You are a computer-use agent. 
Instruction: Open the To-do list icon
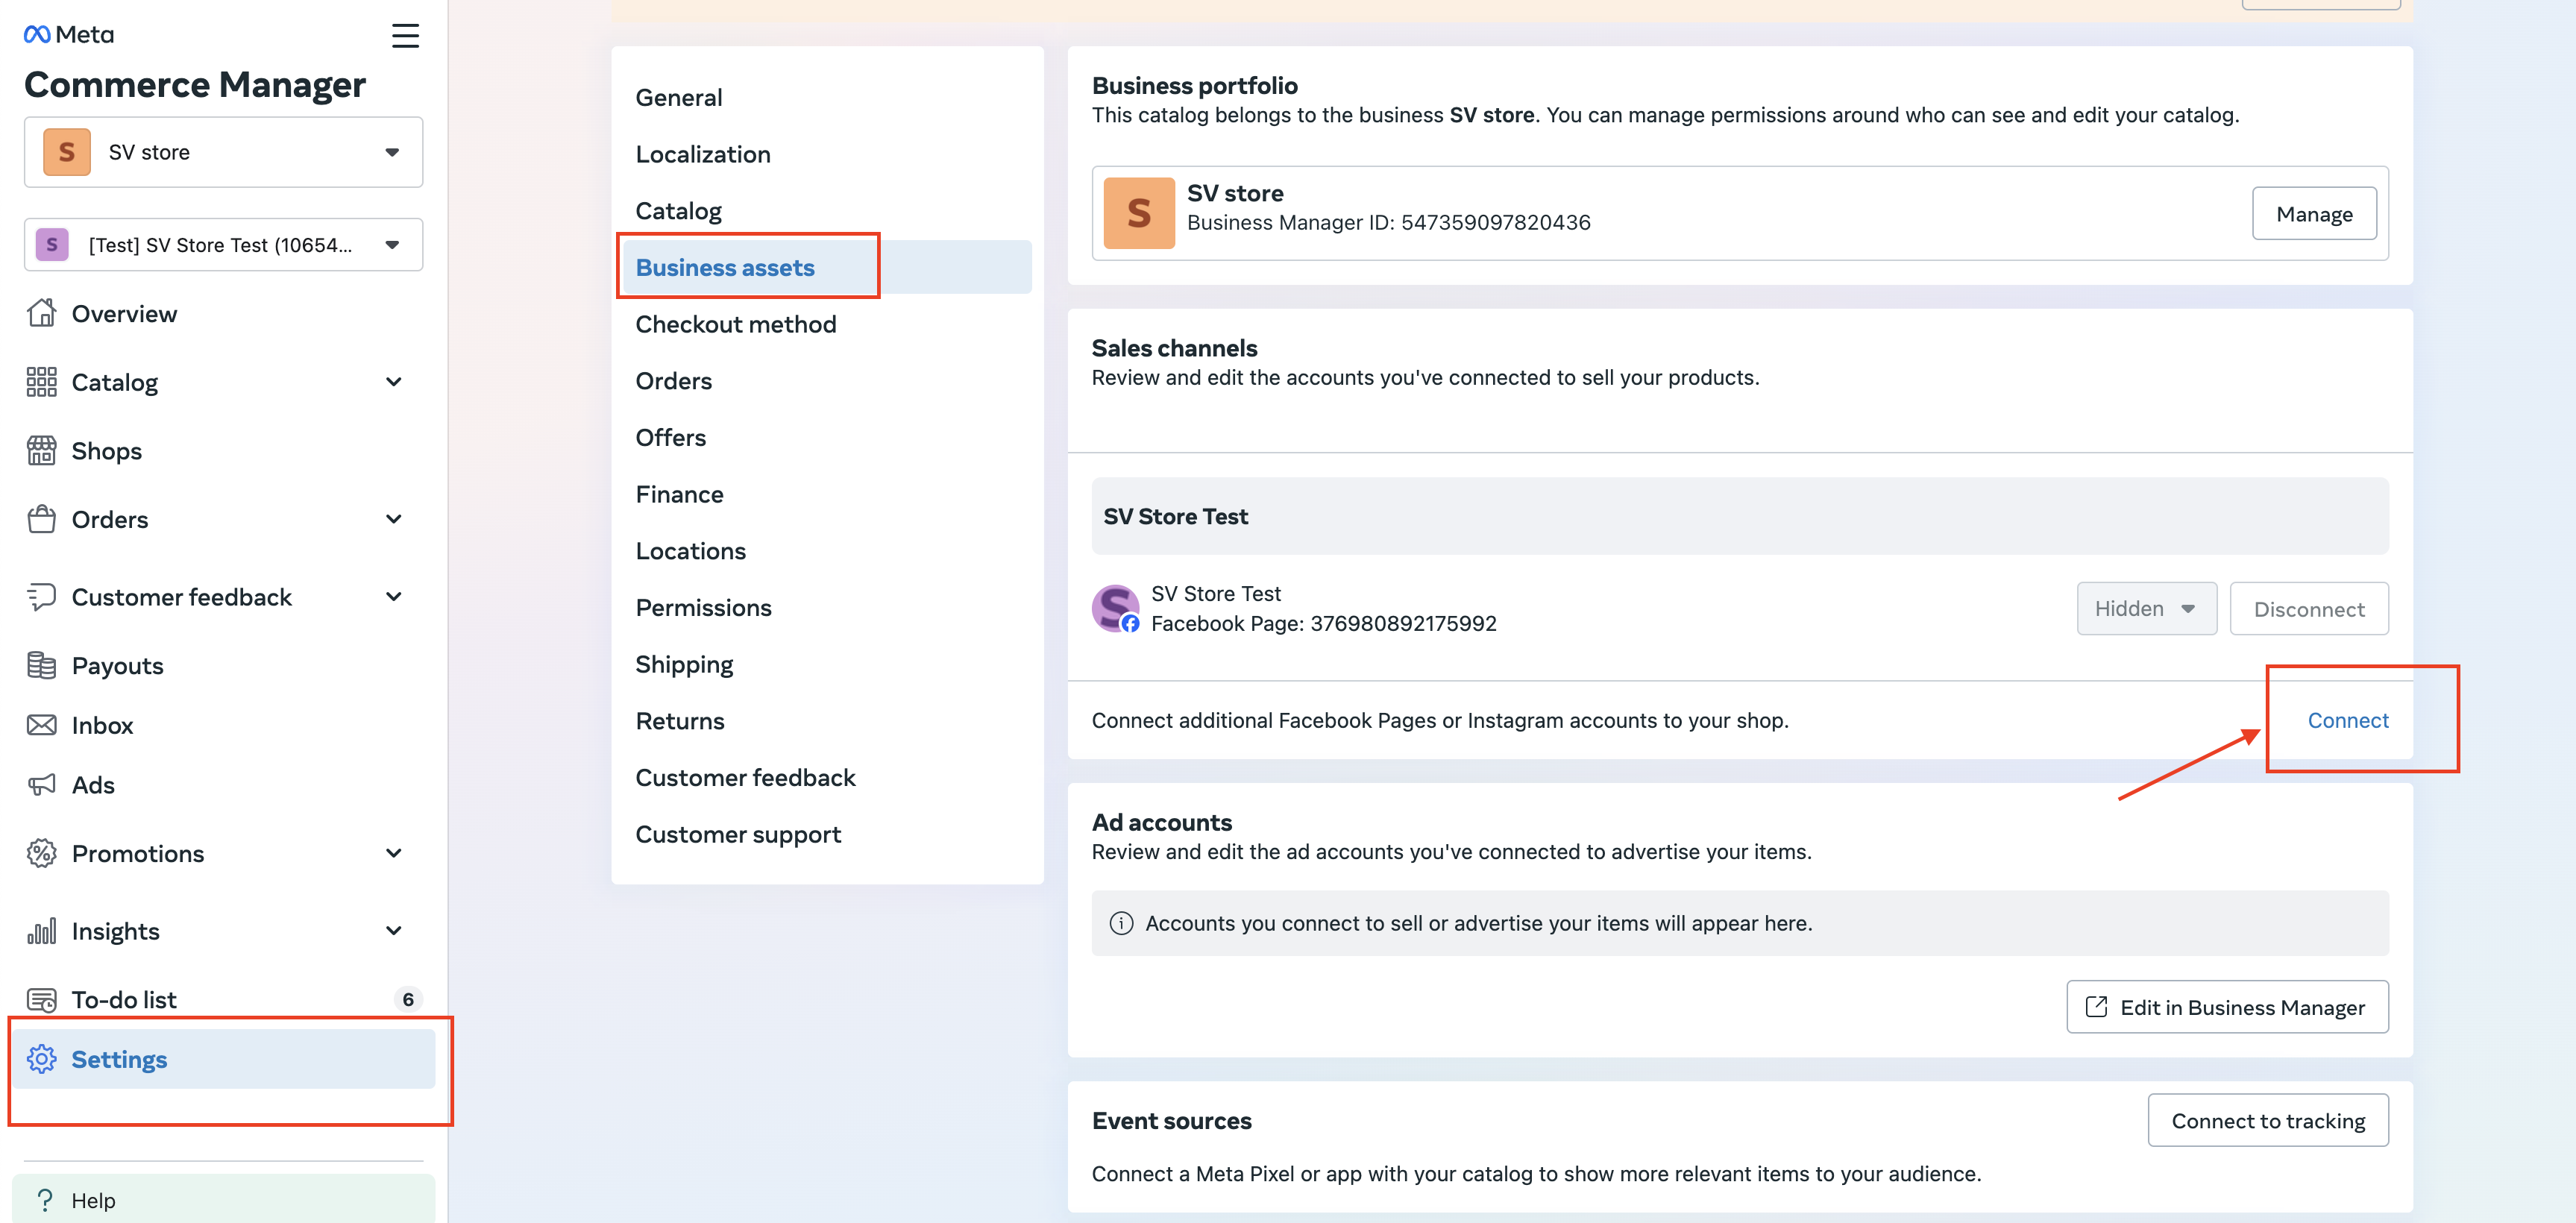pyautogui.click(x=41, y=999)
